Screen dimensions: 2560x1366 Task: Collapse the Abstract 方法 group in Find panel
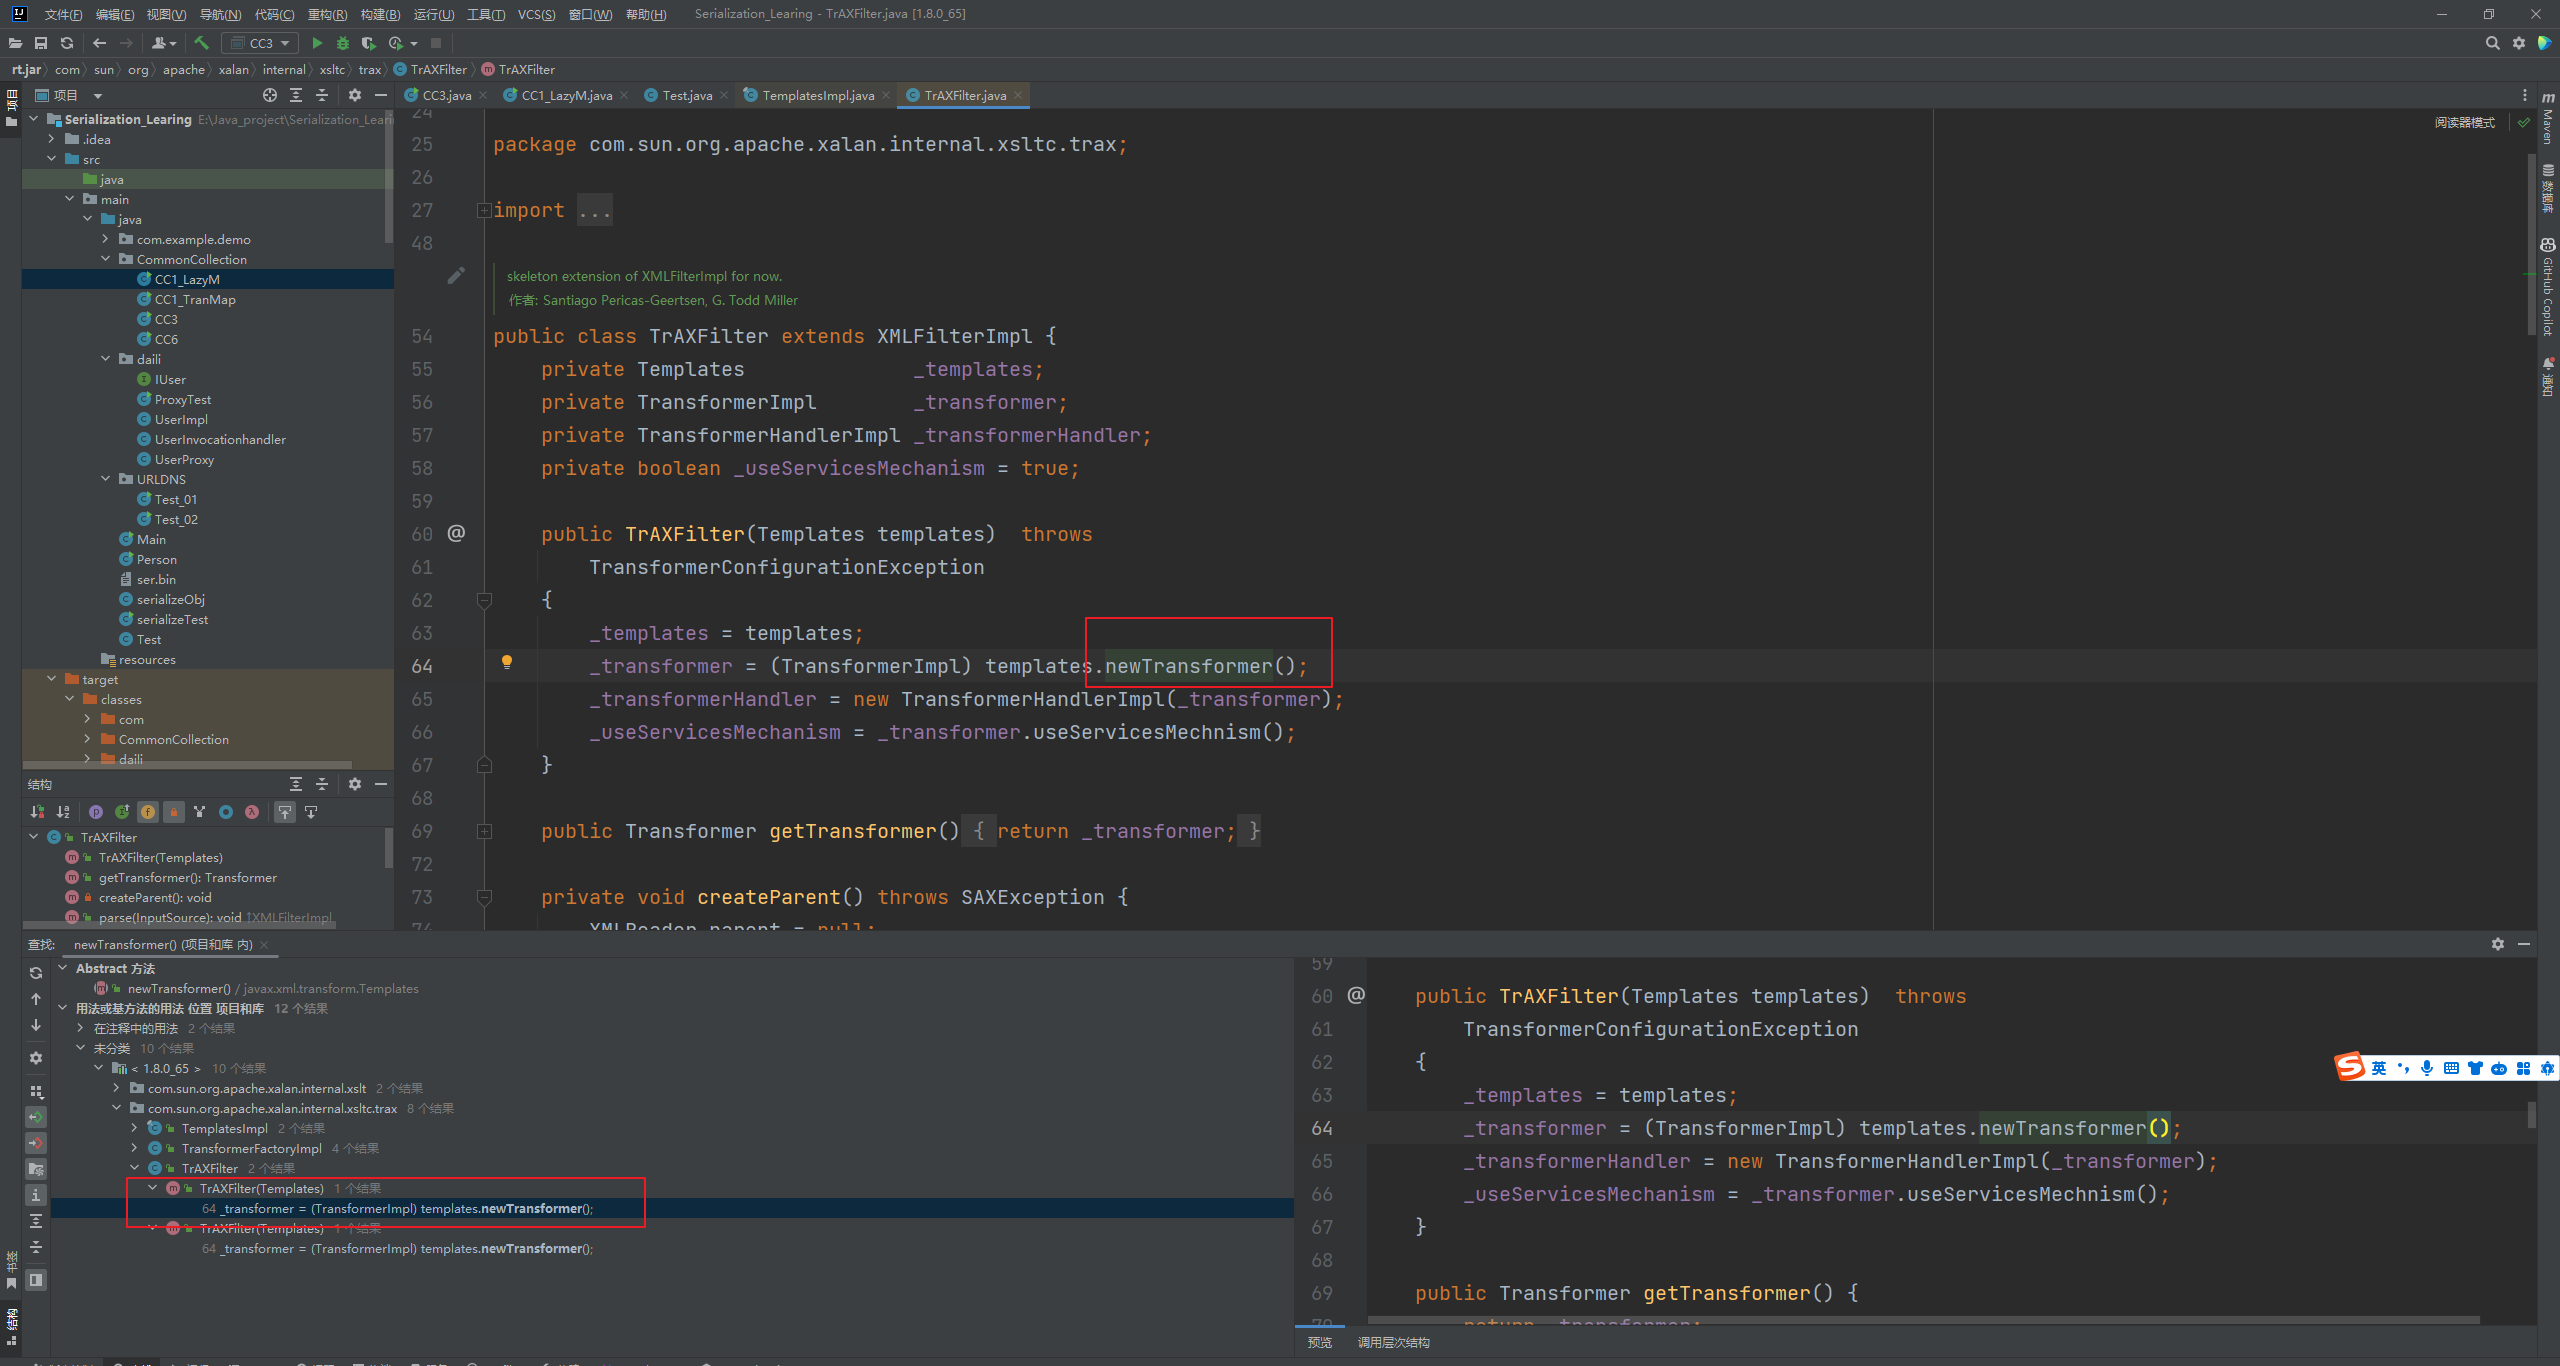[63, 968]
